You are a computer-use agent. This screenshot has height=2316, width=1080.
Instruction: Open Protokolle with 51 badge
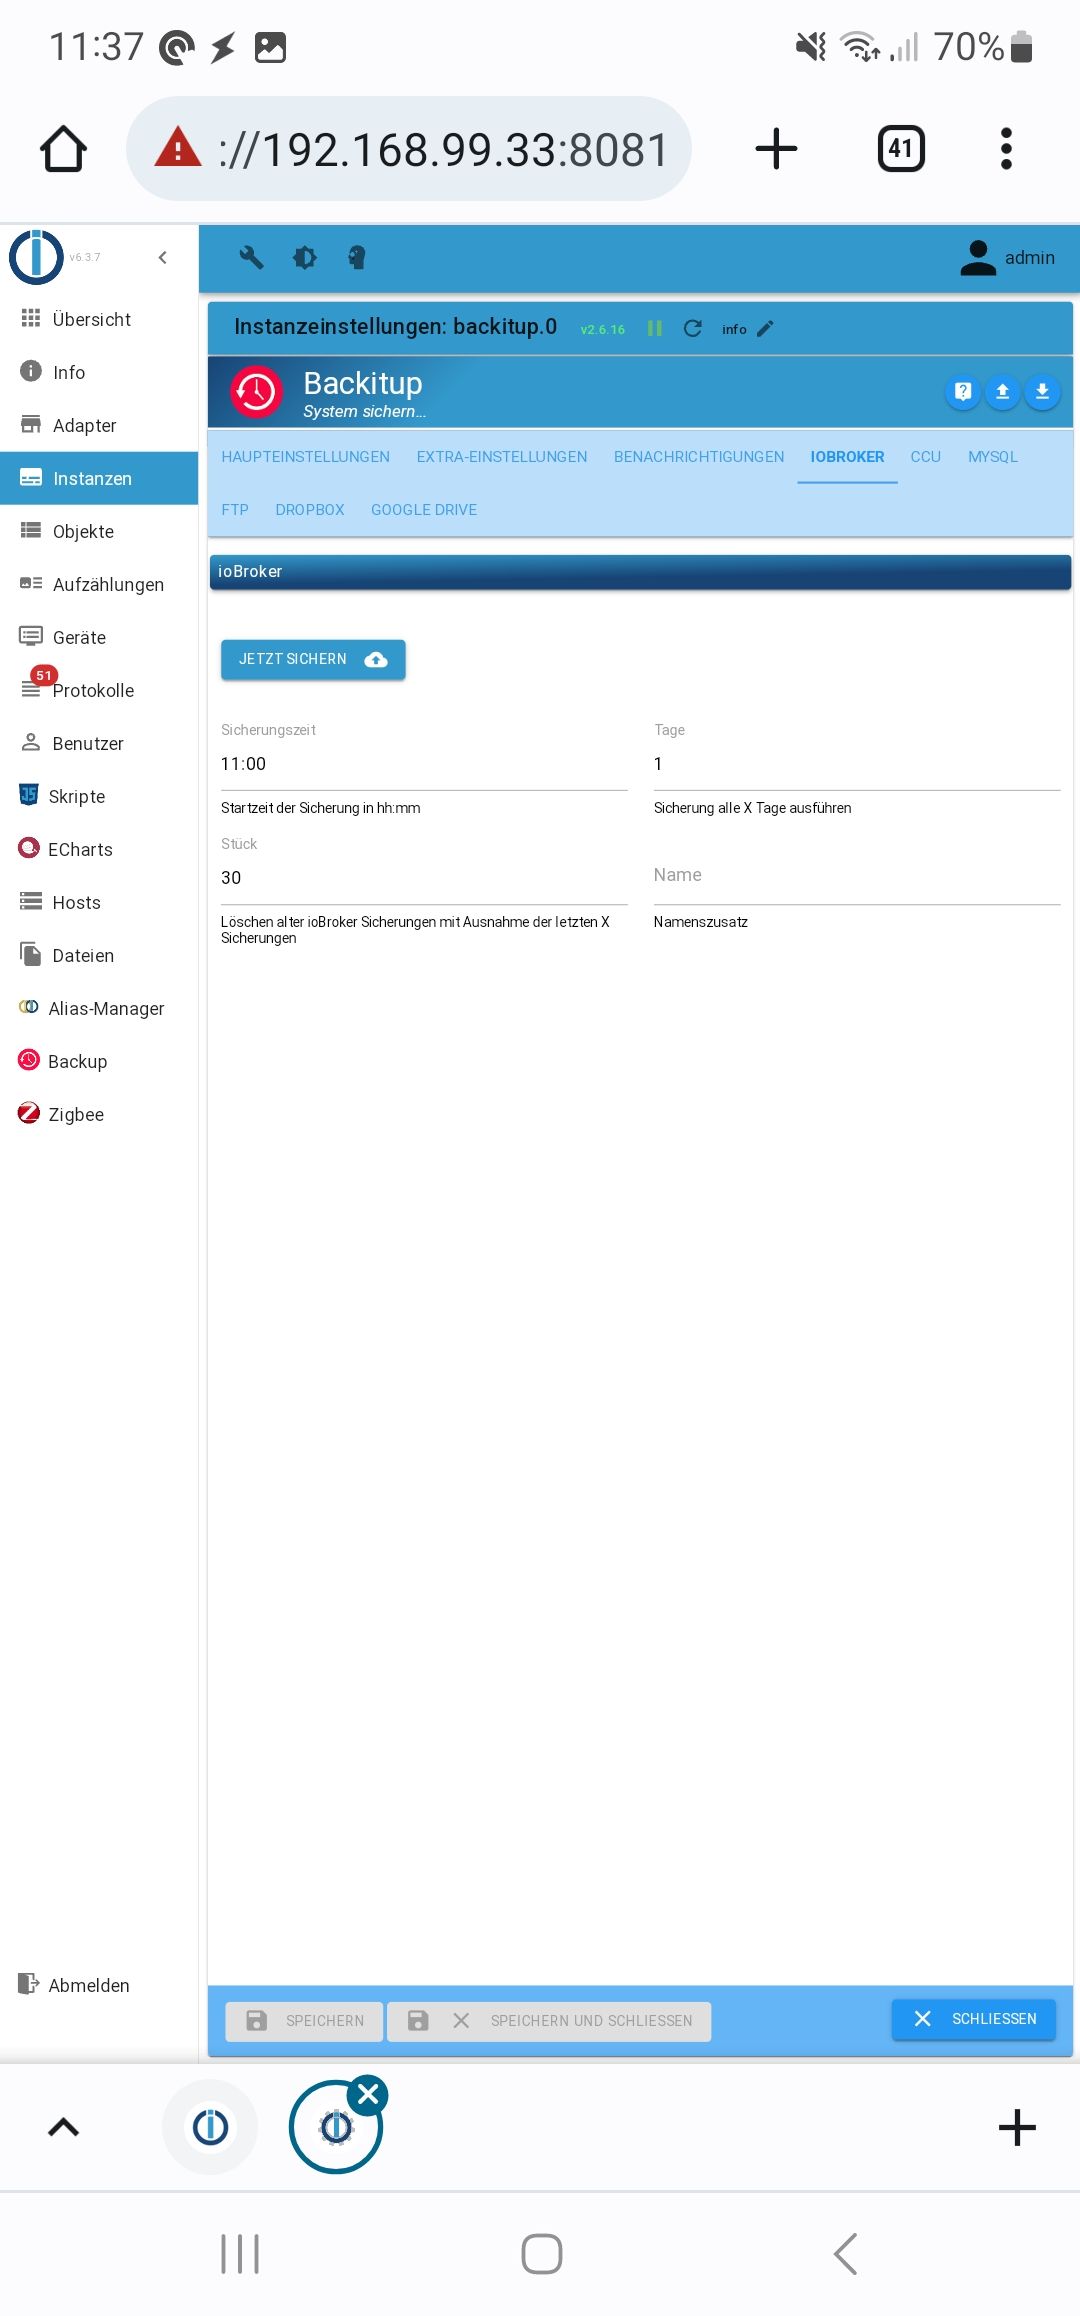(99, 690)
